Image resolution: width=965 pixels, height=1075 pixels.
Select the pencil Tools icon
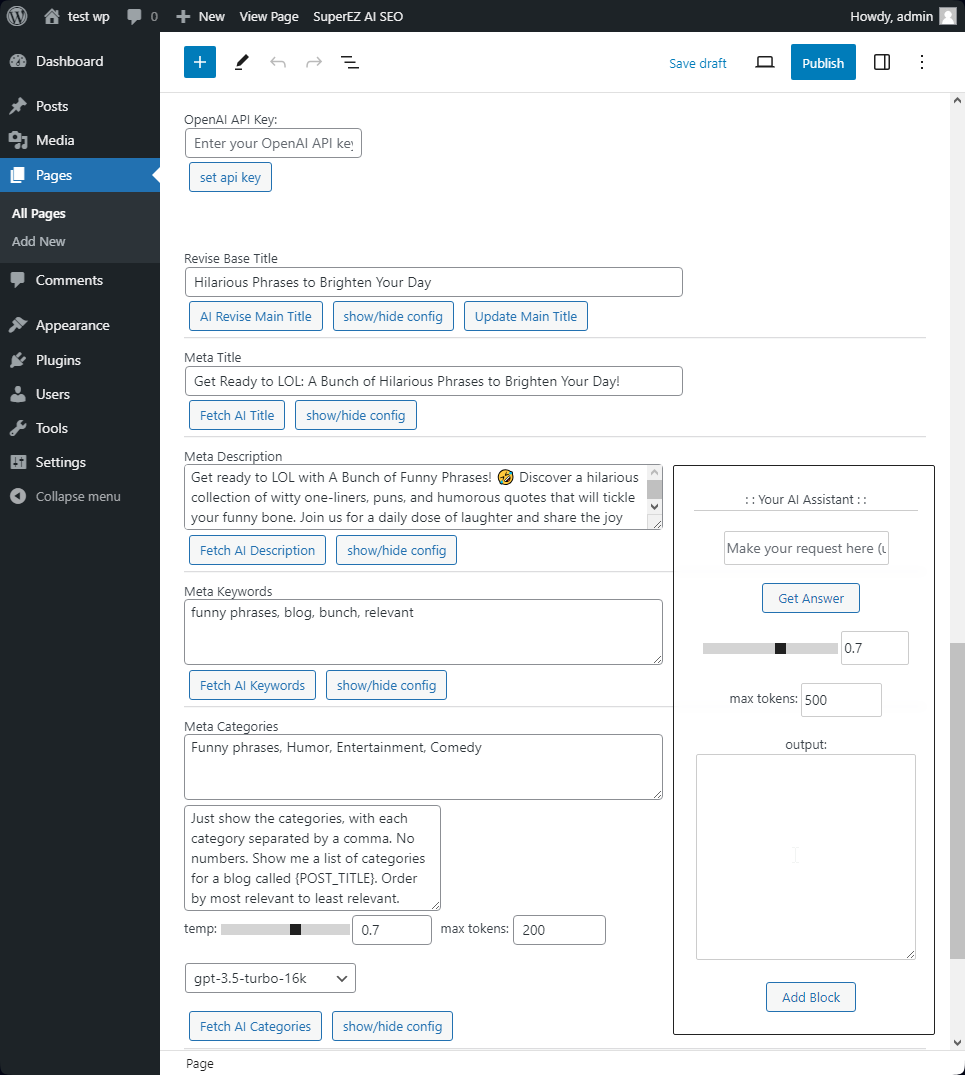point(241,62)
